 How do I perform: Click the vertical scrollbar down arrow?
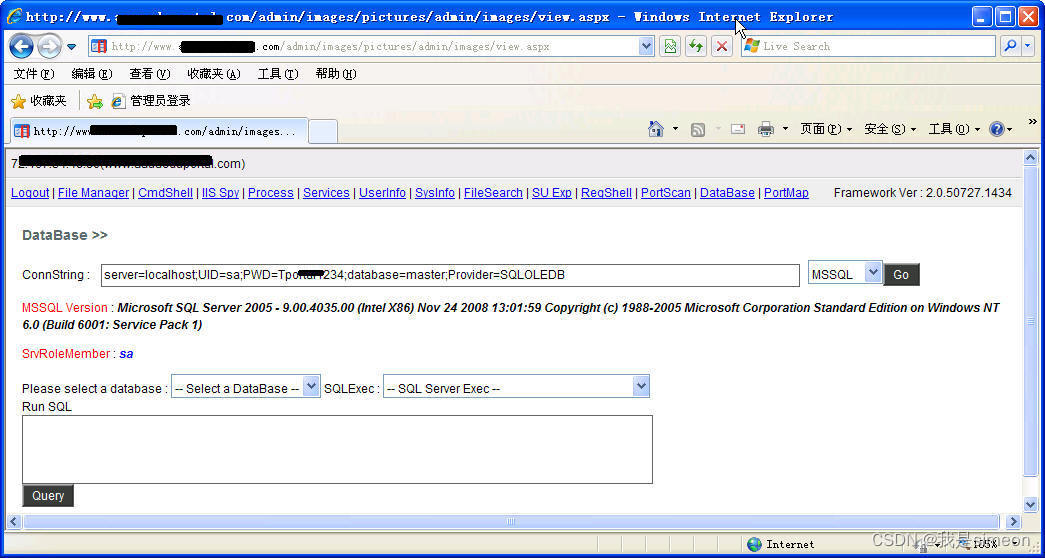[x=1030, y=504]
